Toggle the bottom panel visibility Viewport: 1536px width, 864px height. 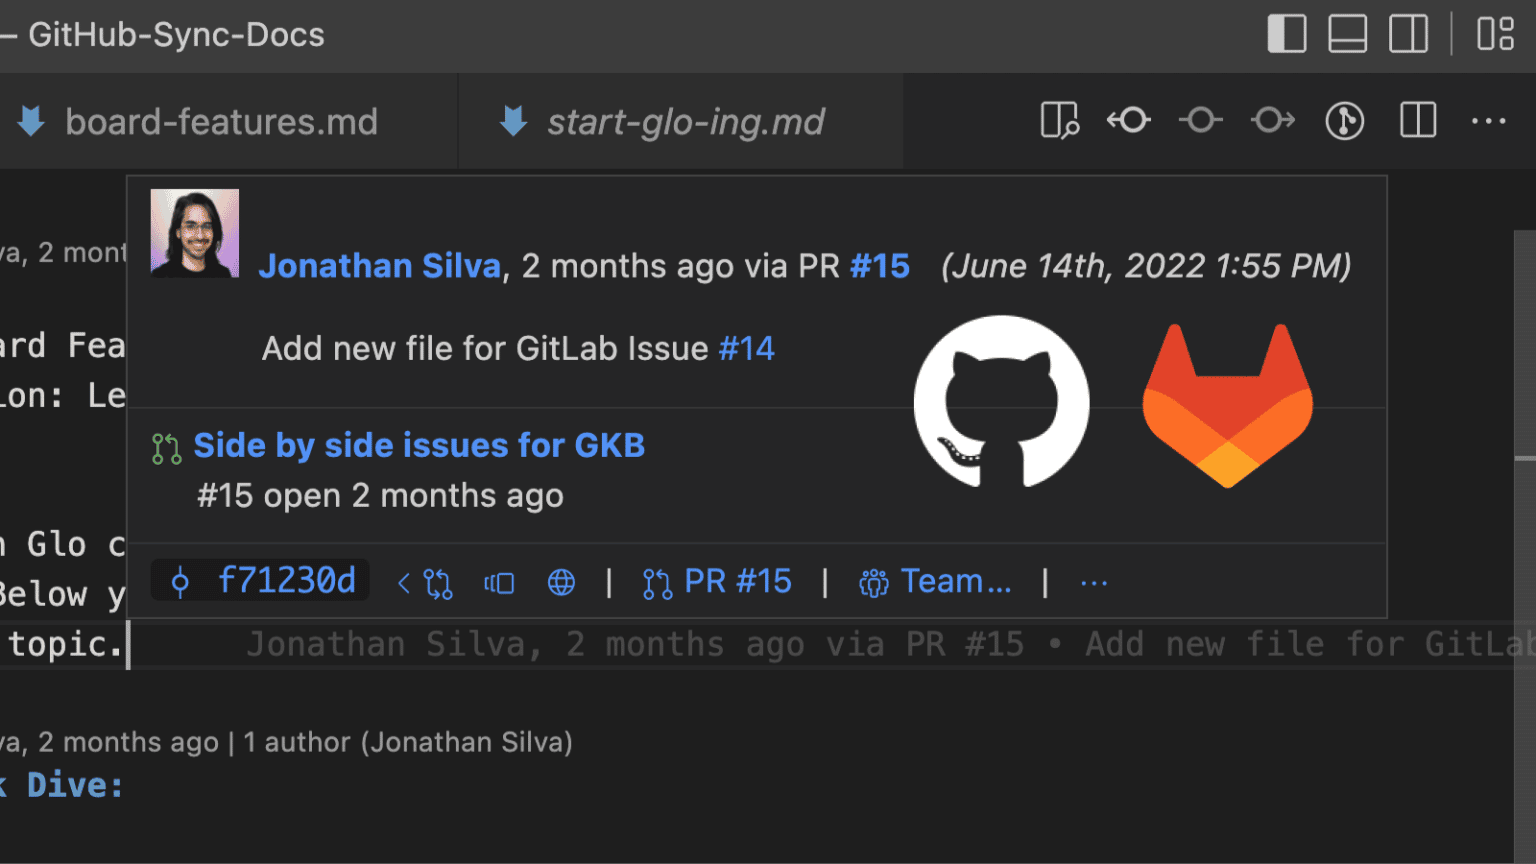point(1348,33)
